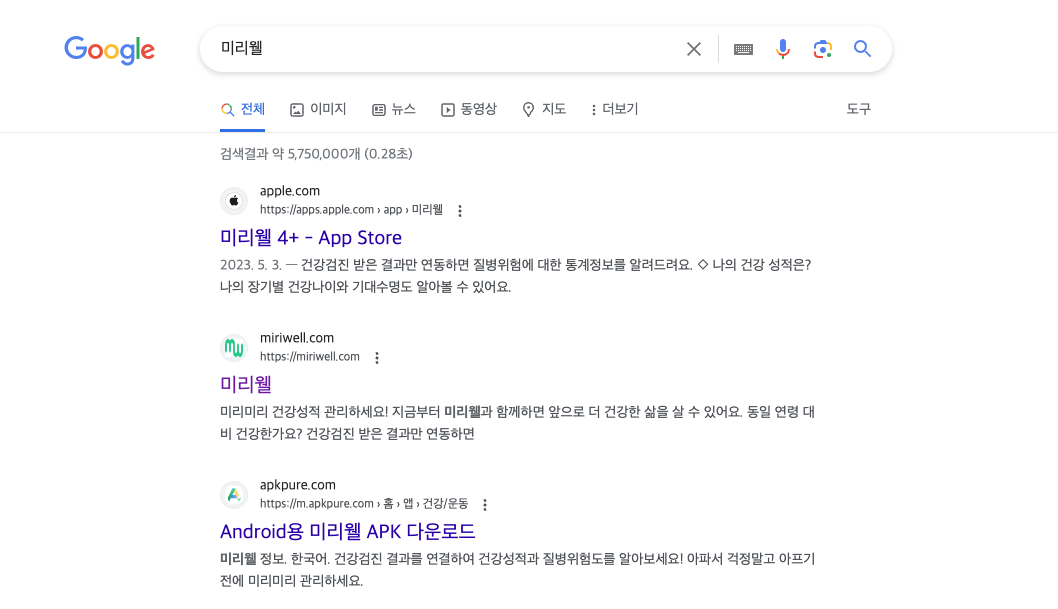Click the miriwell.com site name text
The height and width of the screenshot is (609, 1058).
[297, 338]
